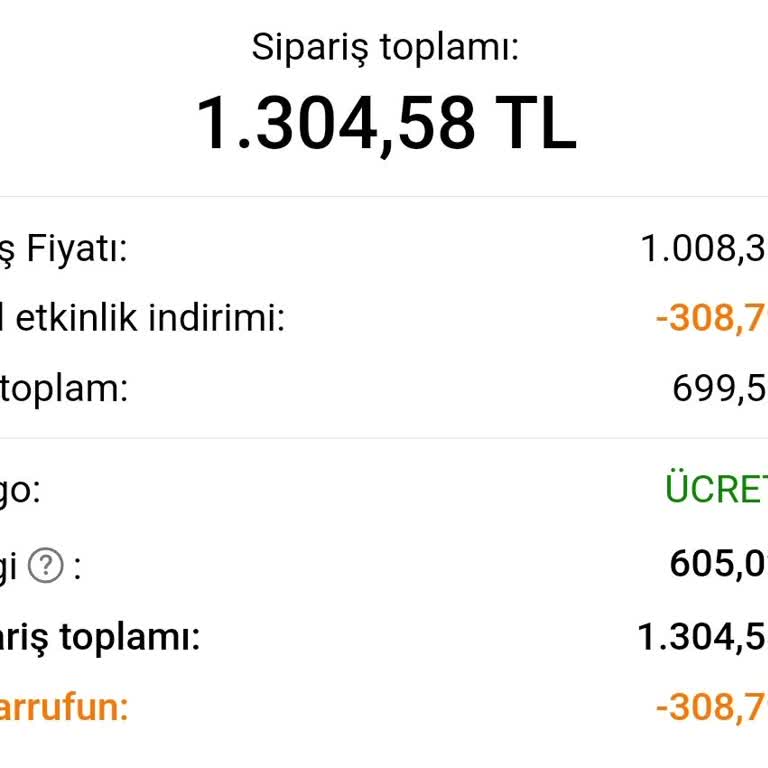Image resolution: width=768 pixels, height=768 pixels.
Task: Click the question mark help icon beside Vergi
Action: (46, 567)
